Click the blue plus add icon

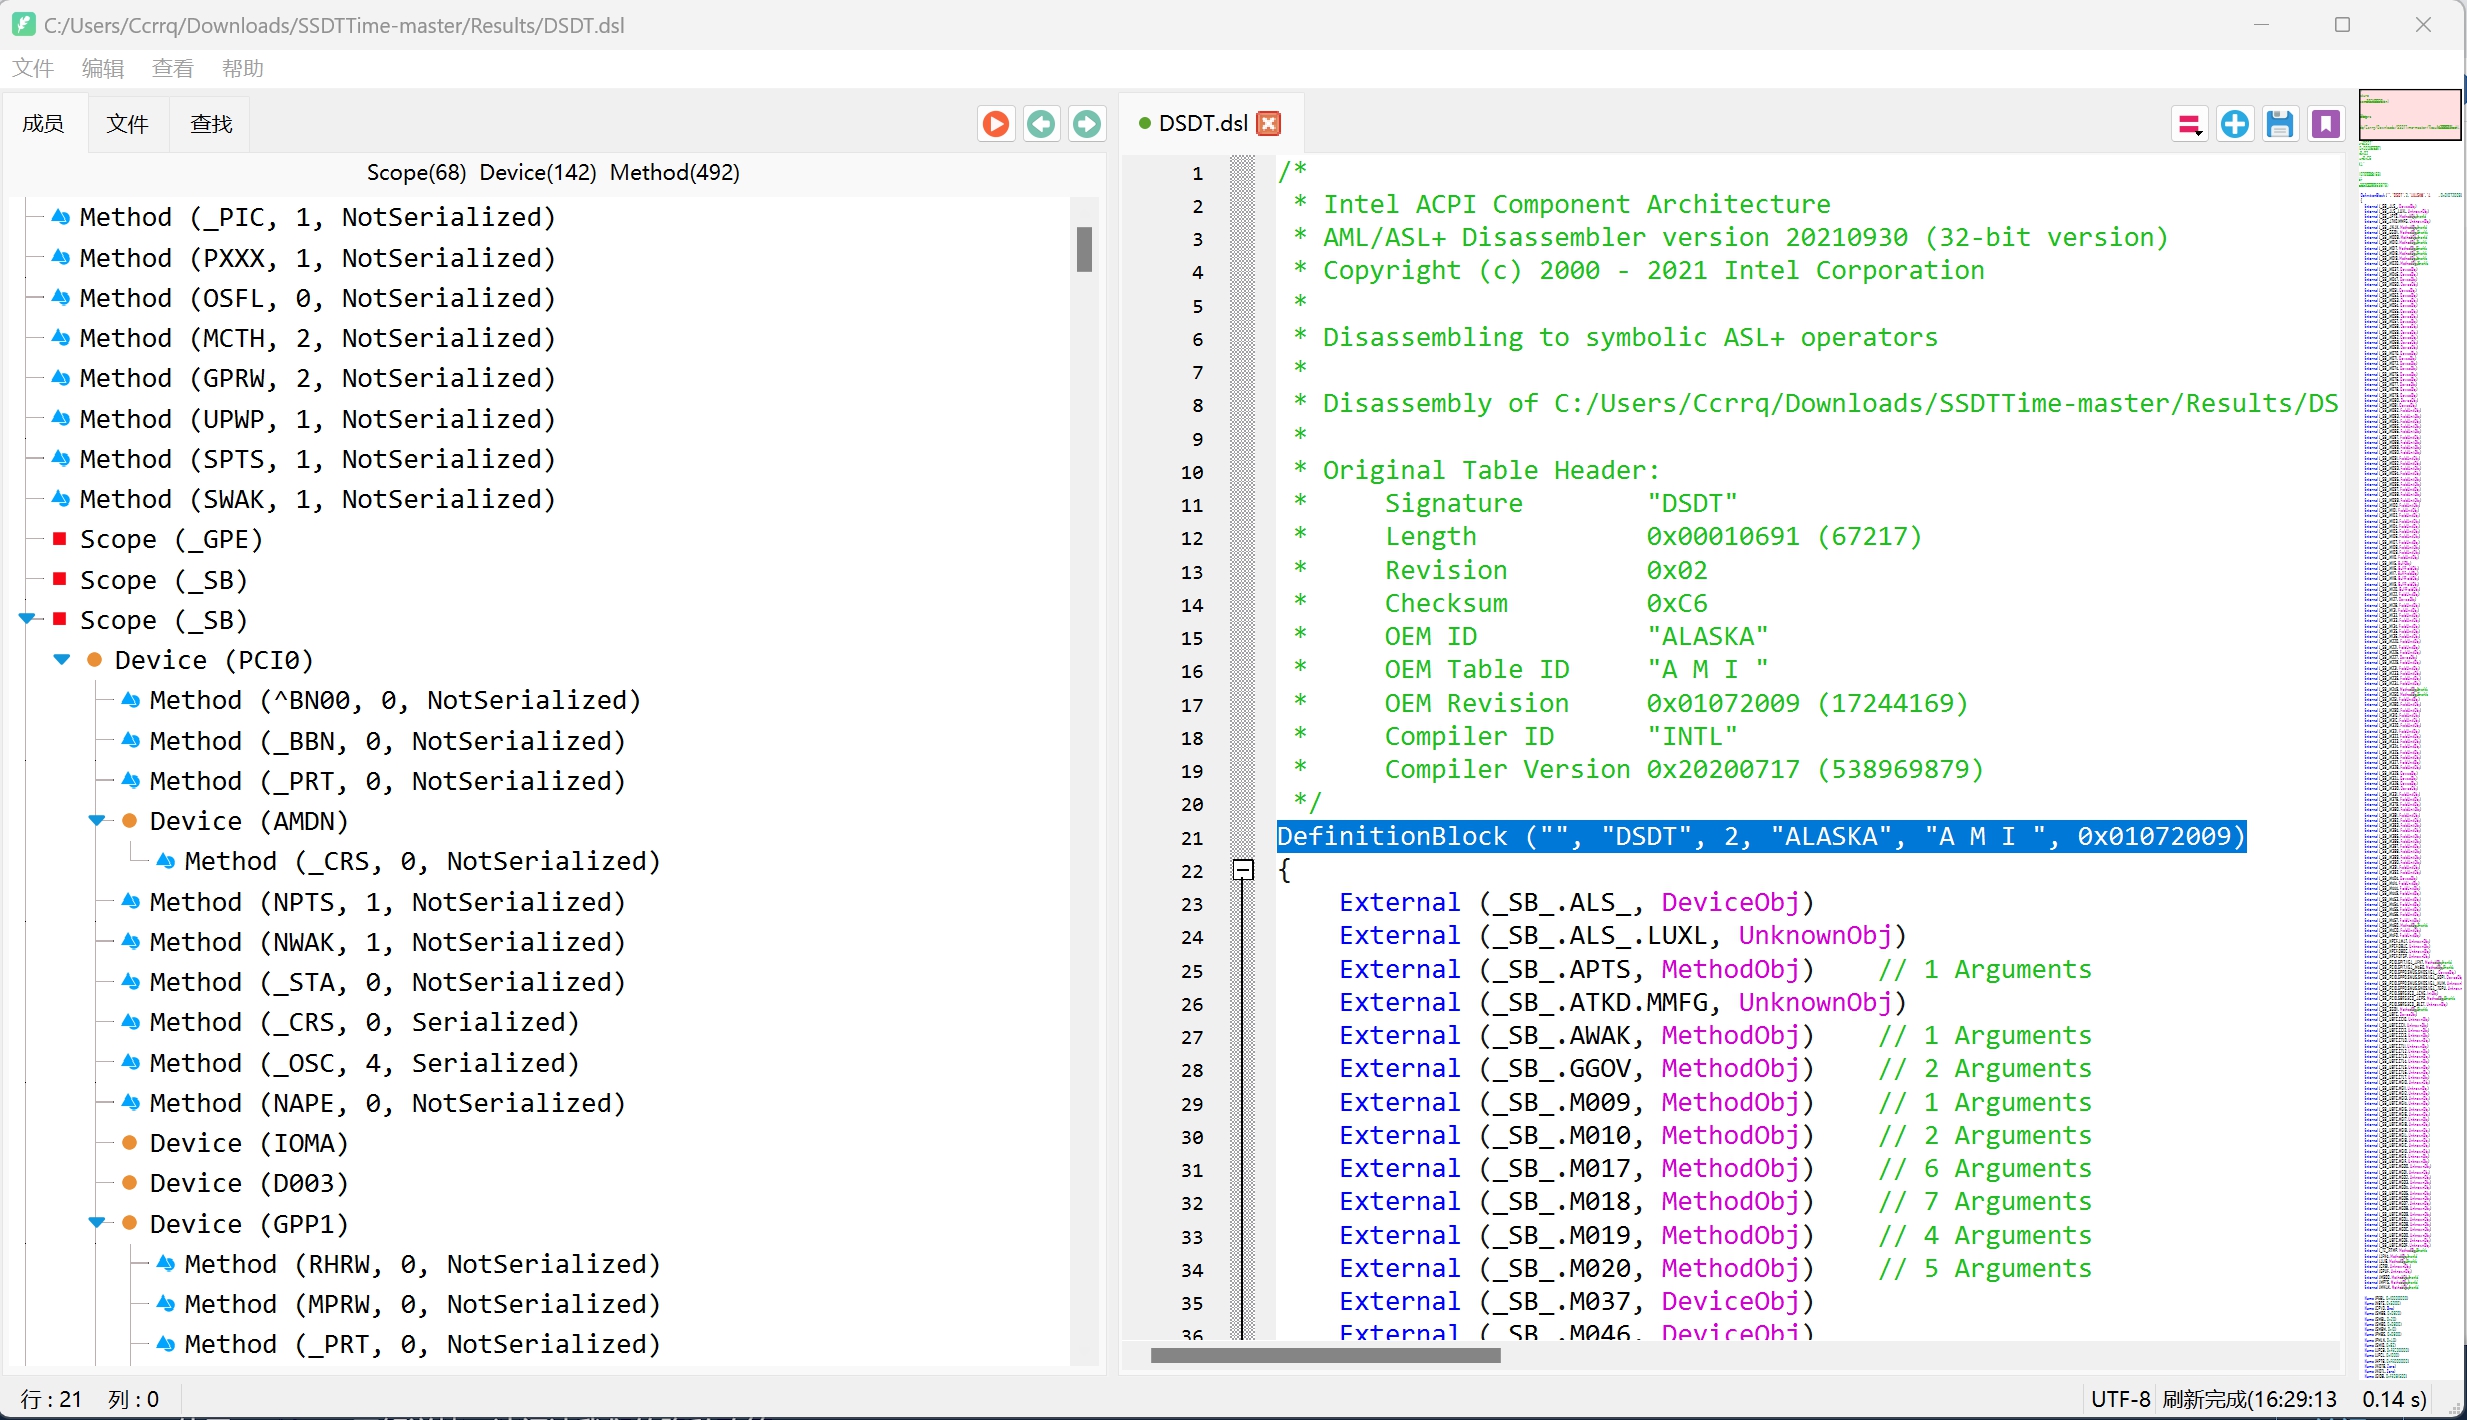[x=2235, y=124]
